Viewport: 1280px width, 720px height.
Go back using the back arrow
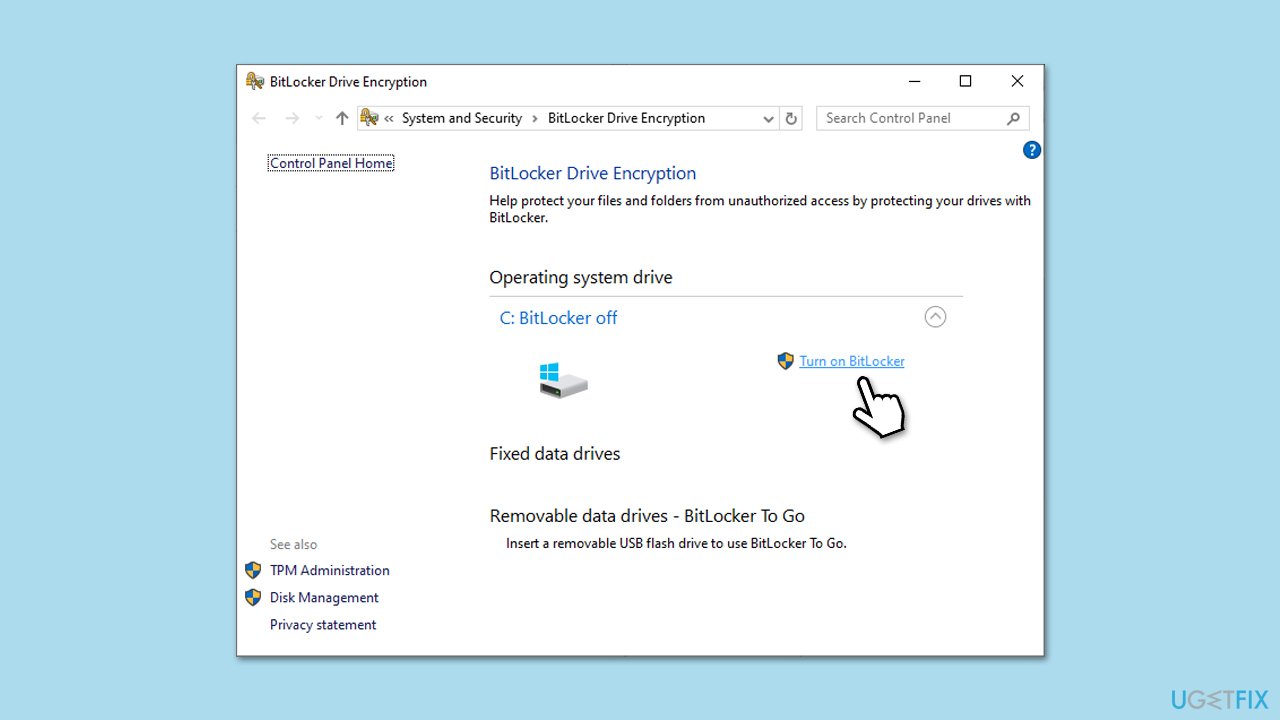click(259, 118)
